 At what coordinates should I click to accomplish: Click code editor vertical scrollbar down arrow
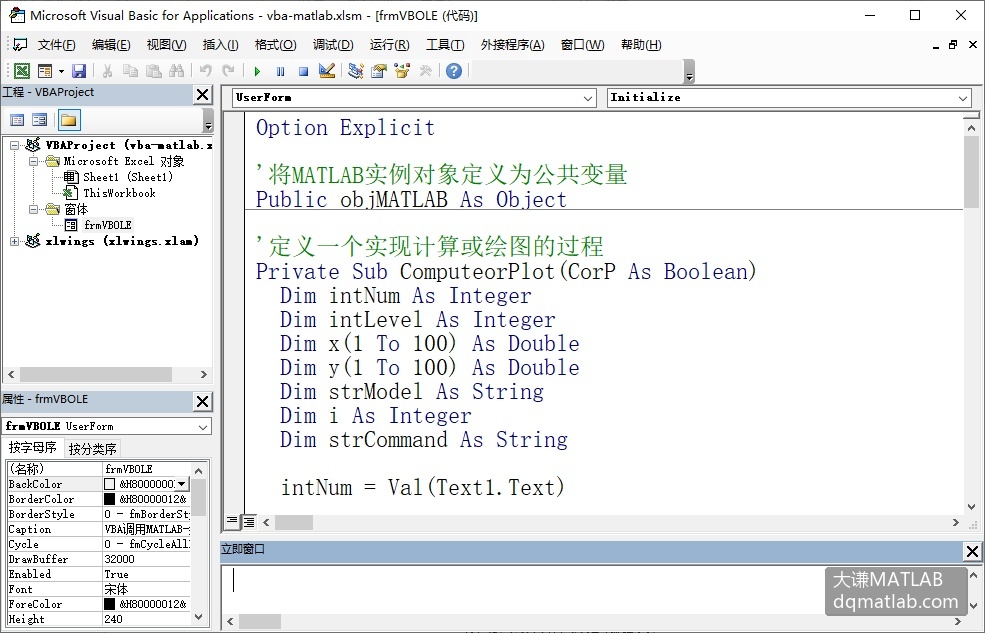[x=971, y=506]
